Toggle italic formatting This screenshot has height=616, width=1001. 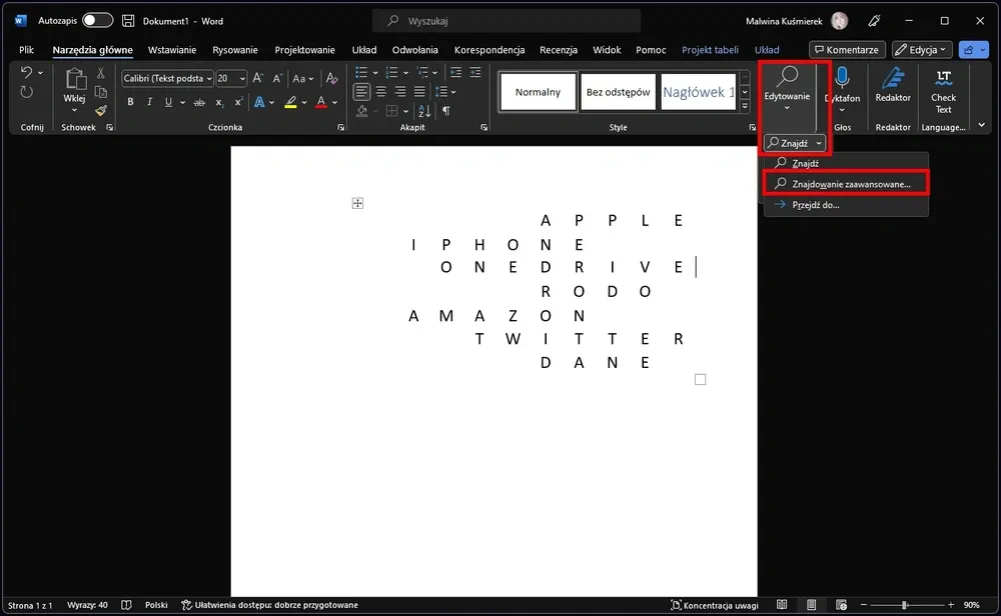[149, 102]
